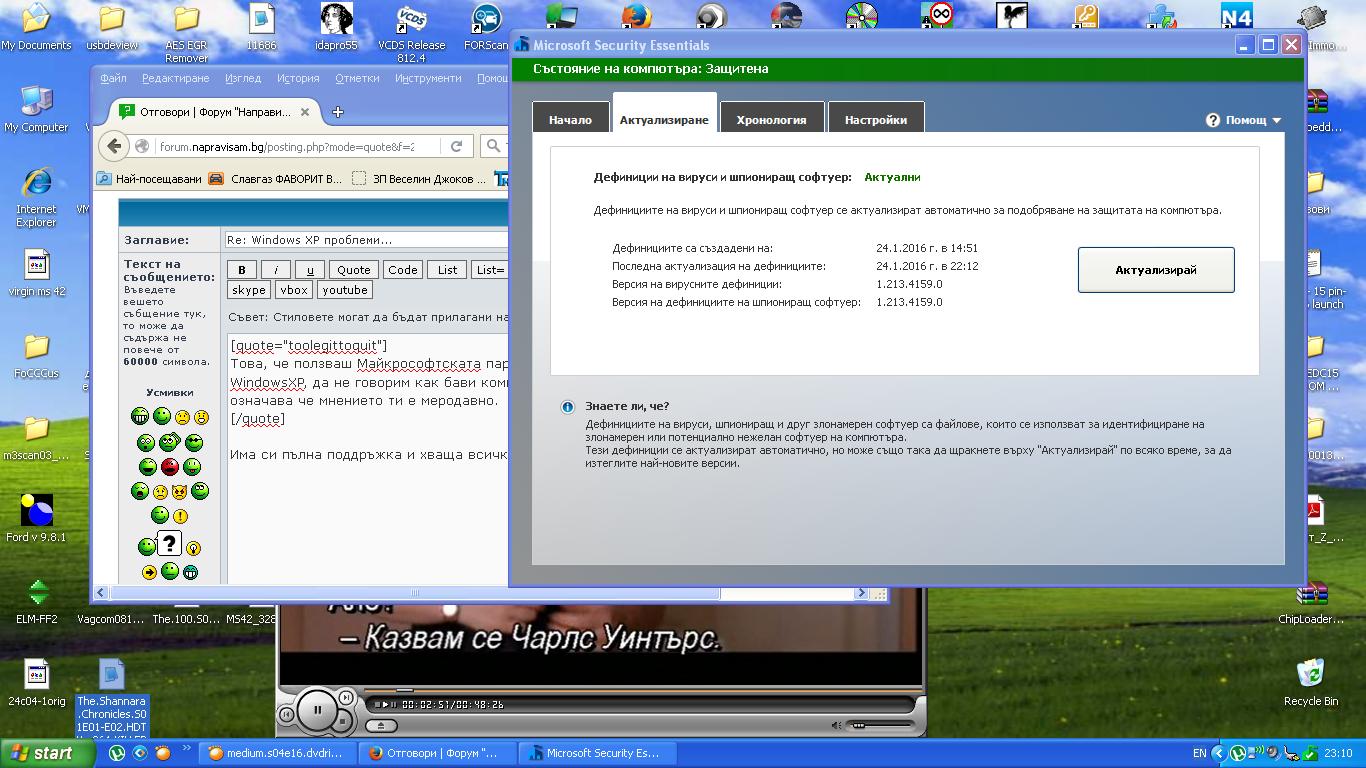Open the Настройки tab
Image resolution: width=1366 pixels, height=768 pixels.
tap(875, 120)
